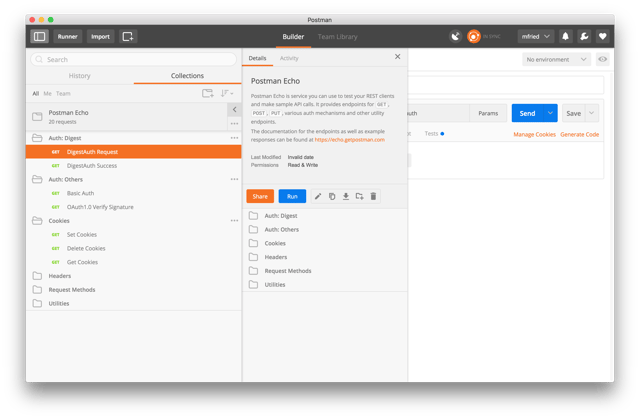Click the search magnifier icon
The image size is (640, 419).
point(39,60)
